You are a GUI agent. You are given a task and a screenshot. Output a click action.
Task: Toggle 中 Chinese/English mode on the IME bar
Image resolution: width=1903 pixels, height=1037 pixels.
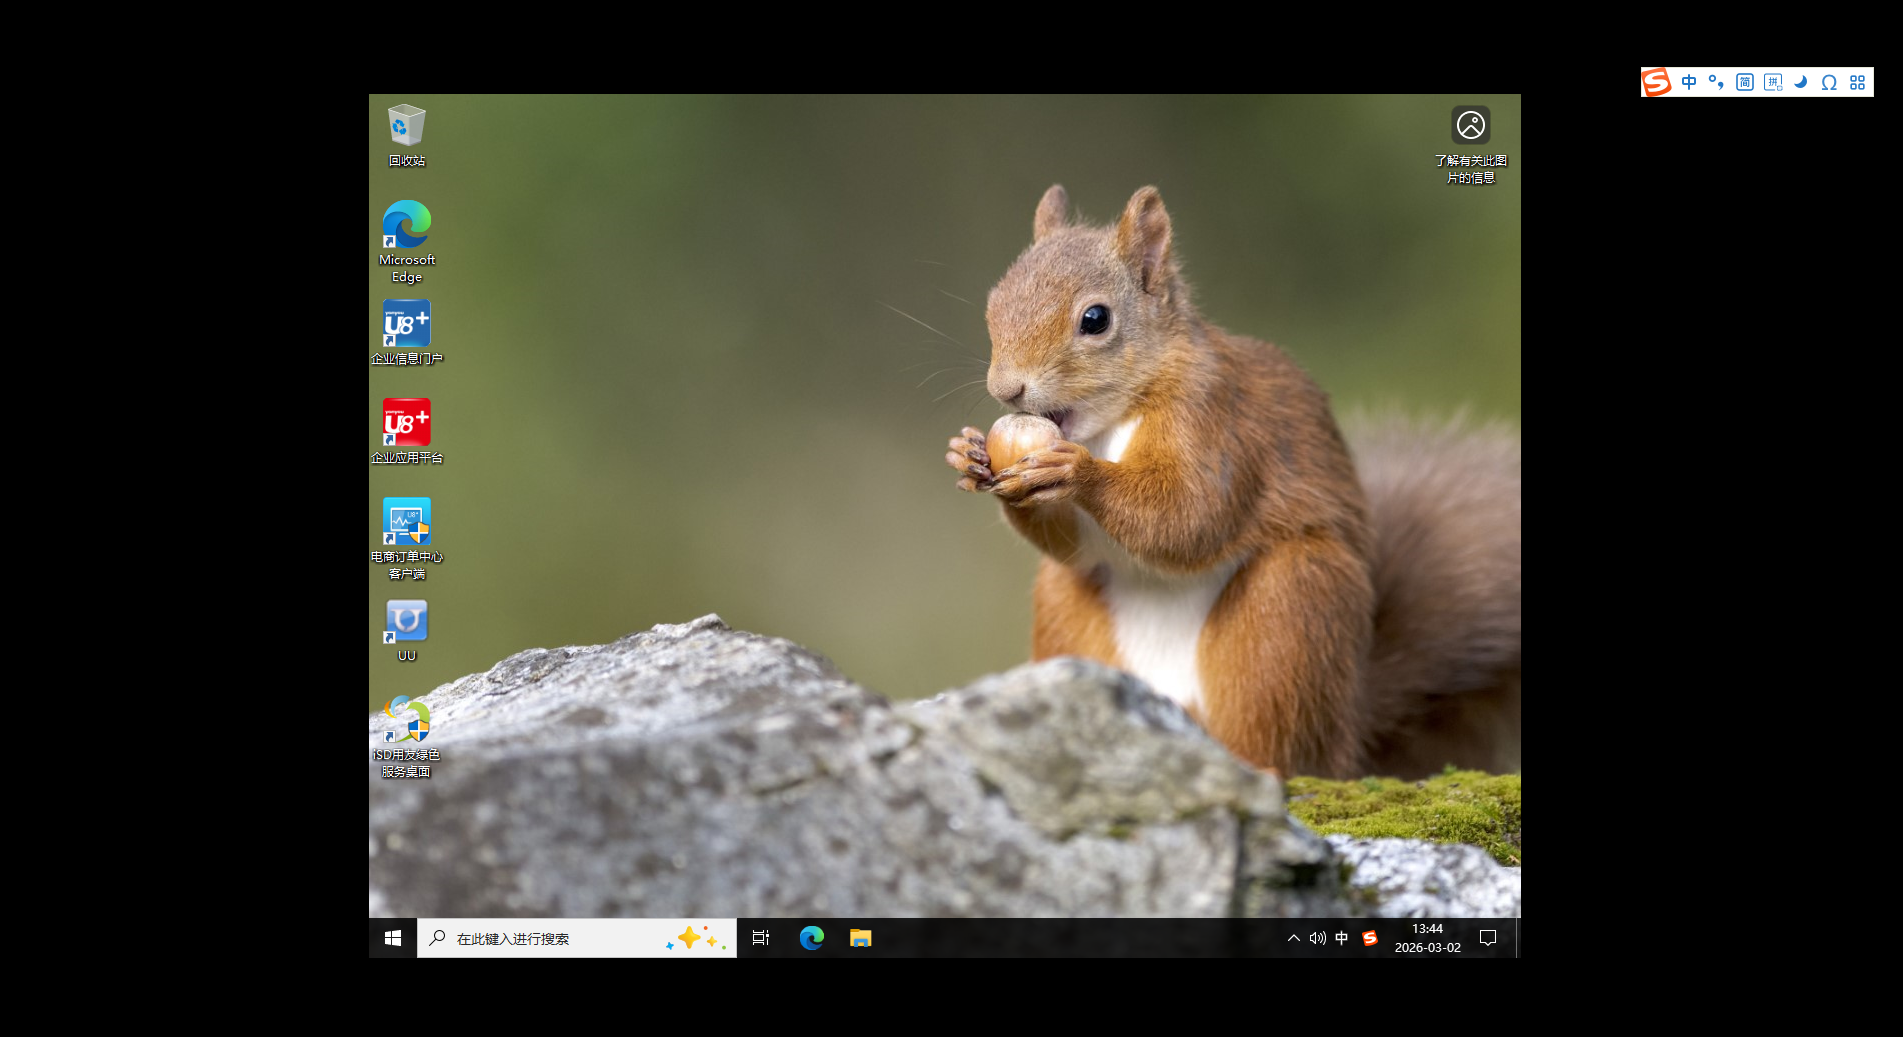1689,82
